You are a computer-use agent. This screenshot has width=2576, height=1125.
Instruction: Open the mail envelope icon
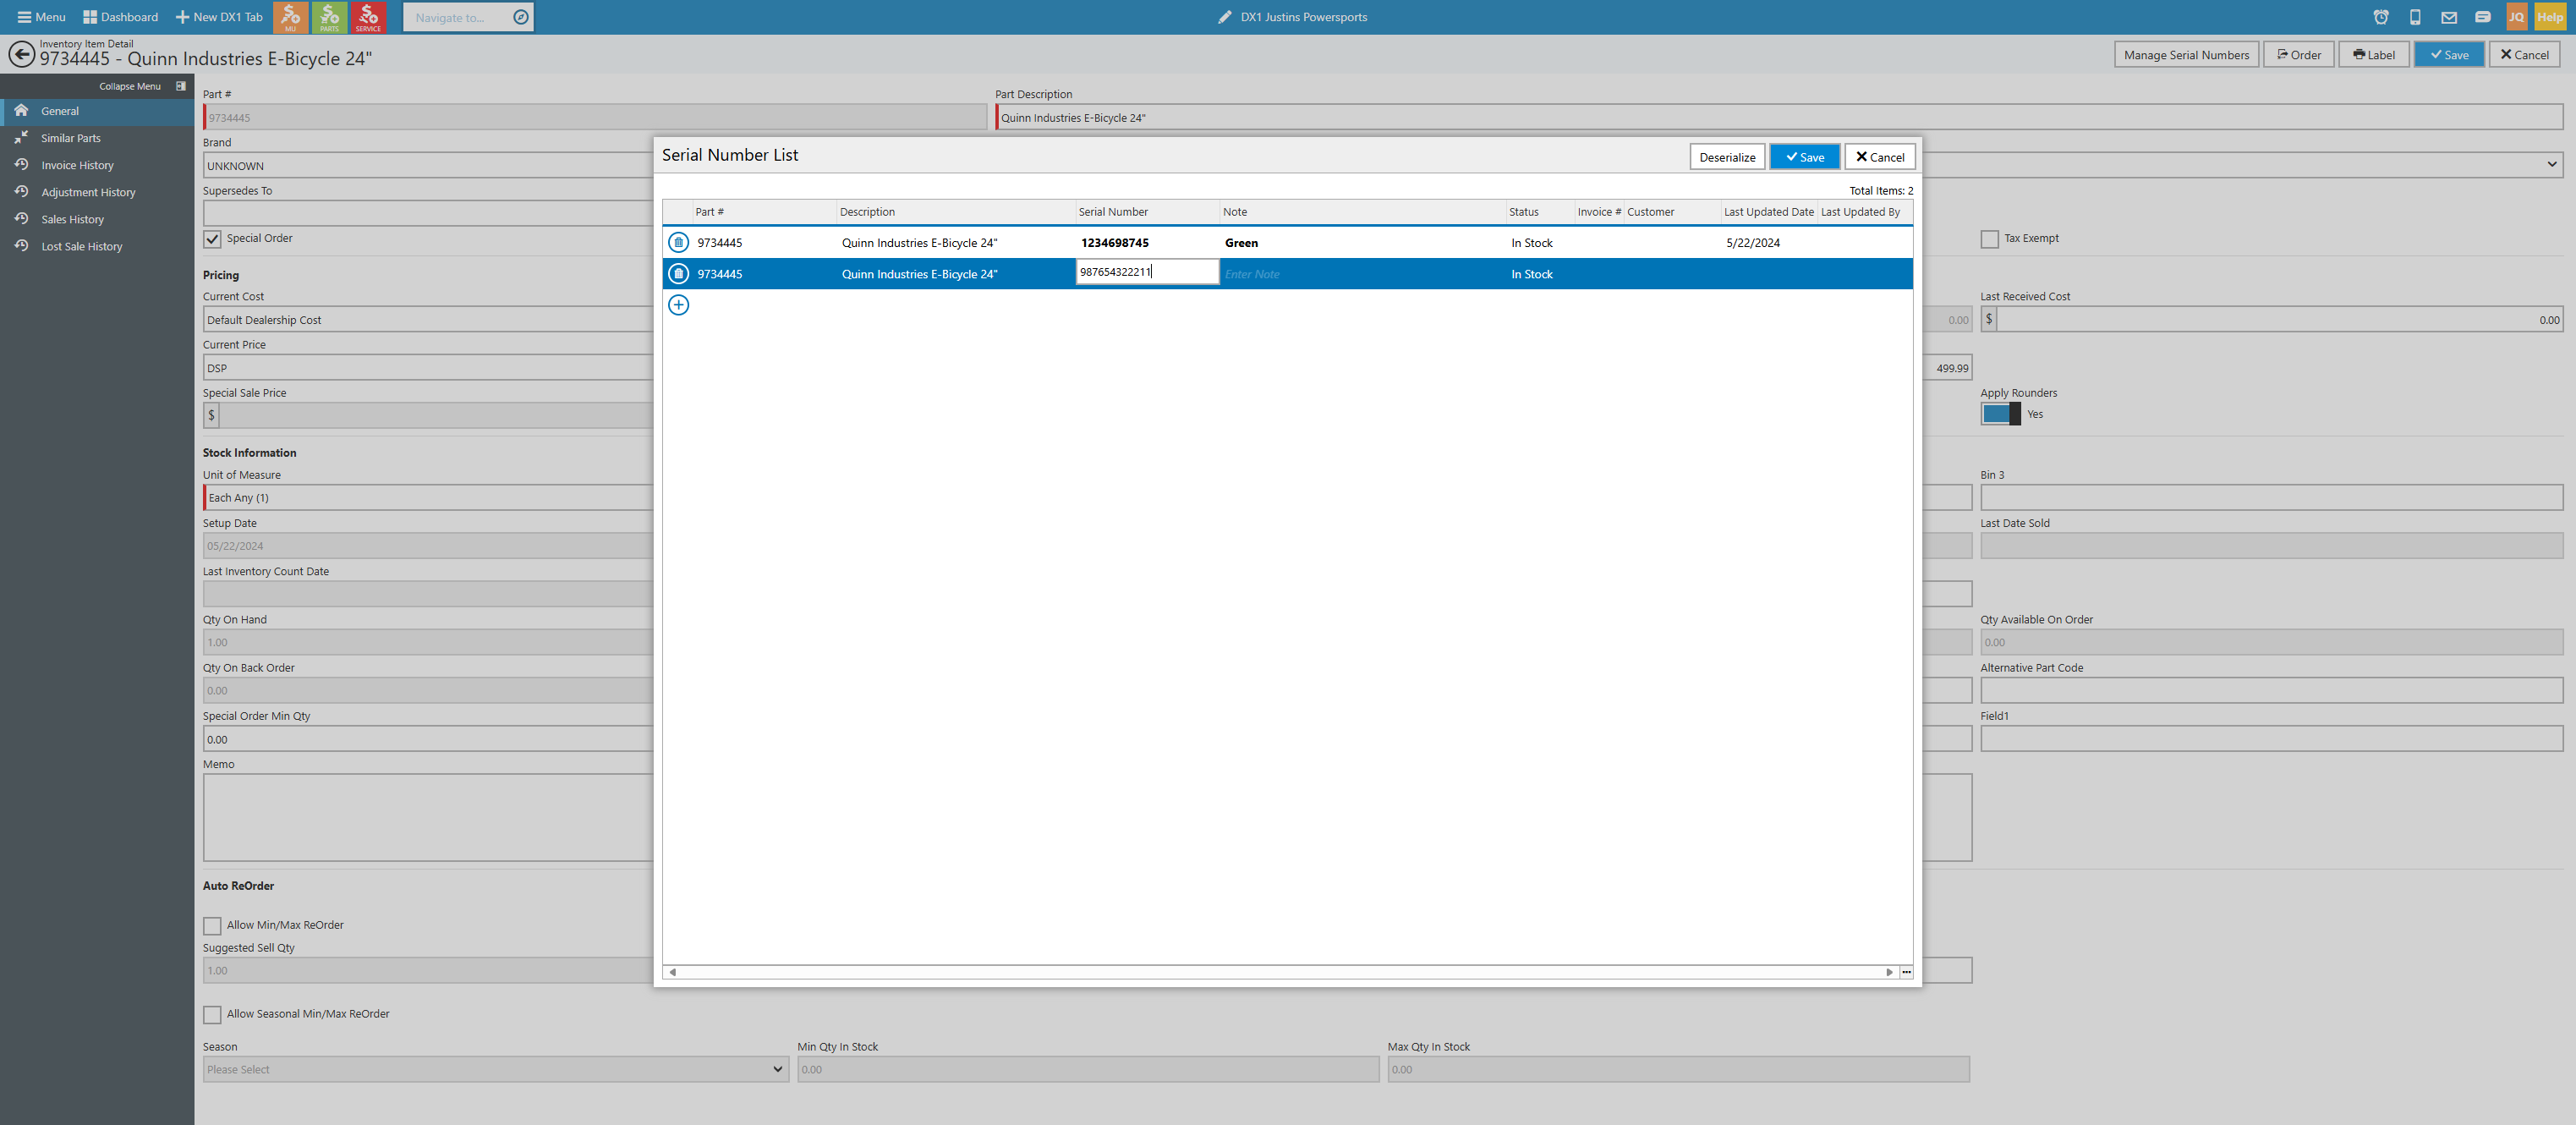click(x=2449, y=17)
